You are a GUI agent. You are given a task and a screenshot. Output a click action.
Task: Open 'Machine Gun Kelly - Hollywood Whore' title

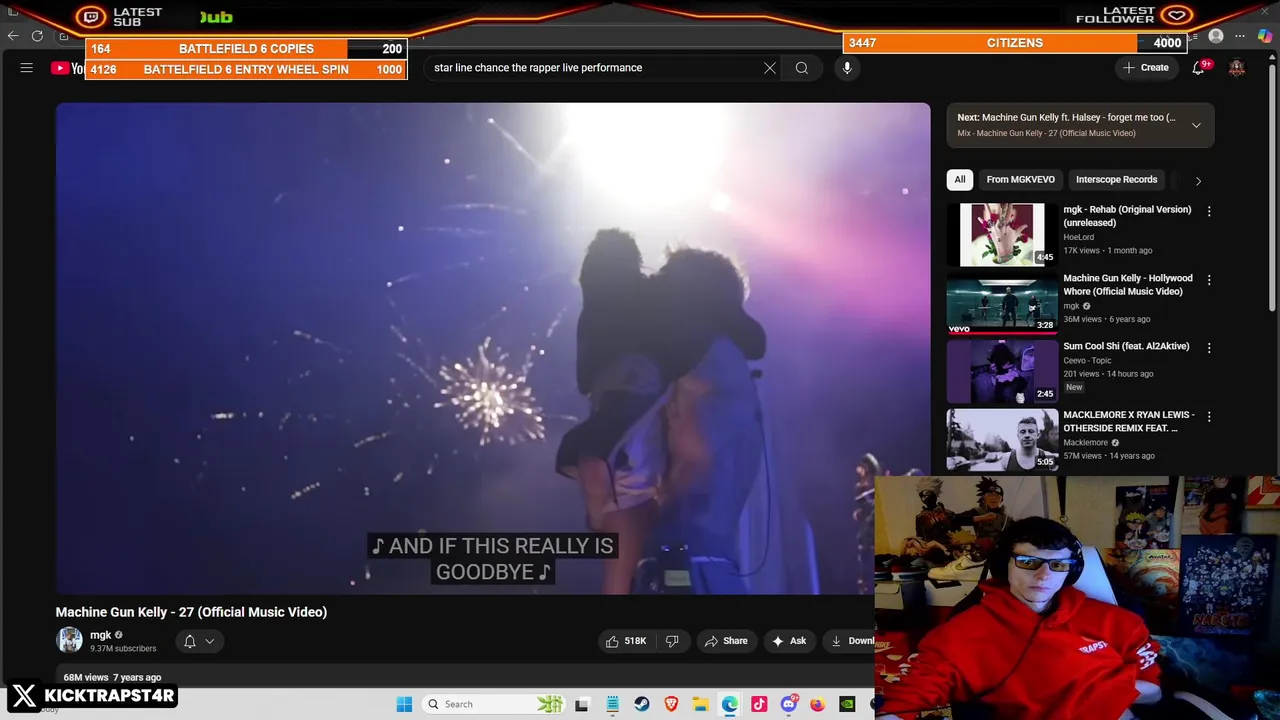[1127, 285]
